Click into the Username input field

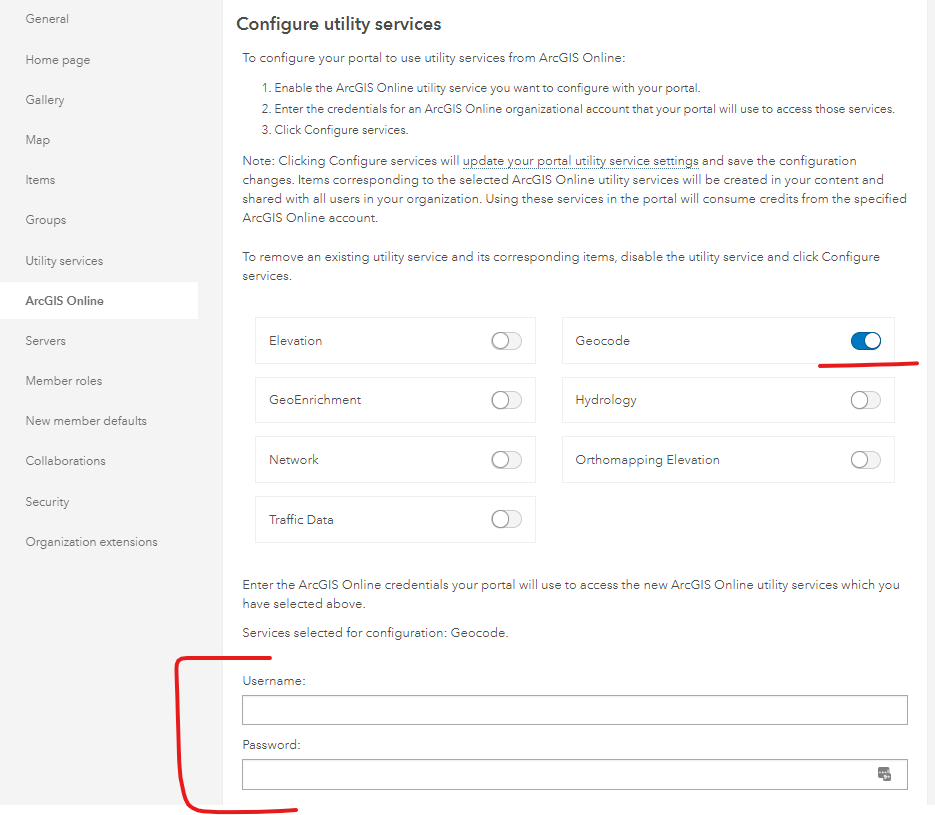574,710
